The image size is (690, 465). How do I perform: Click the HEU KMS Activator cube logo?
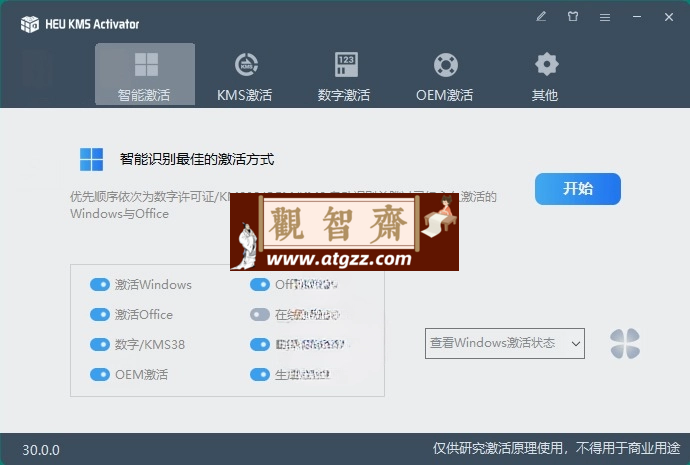(29, 24)
